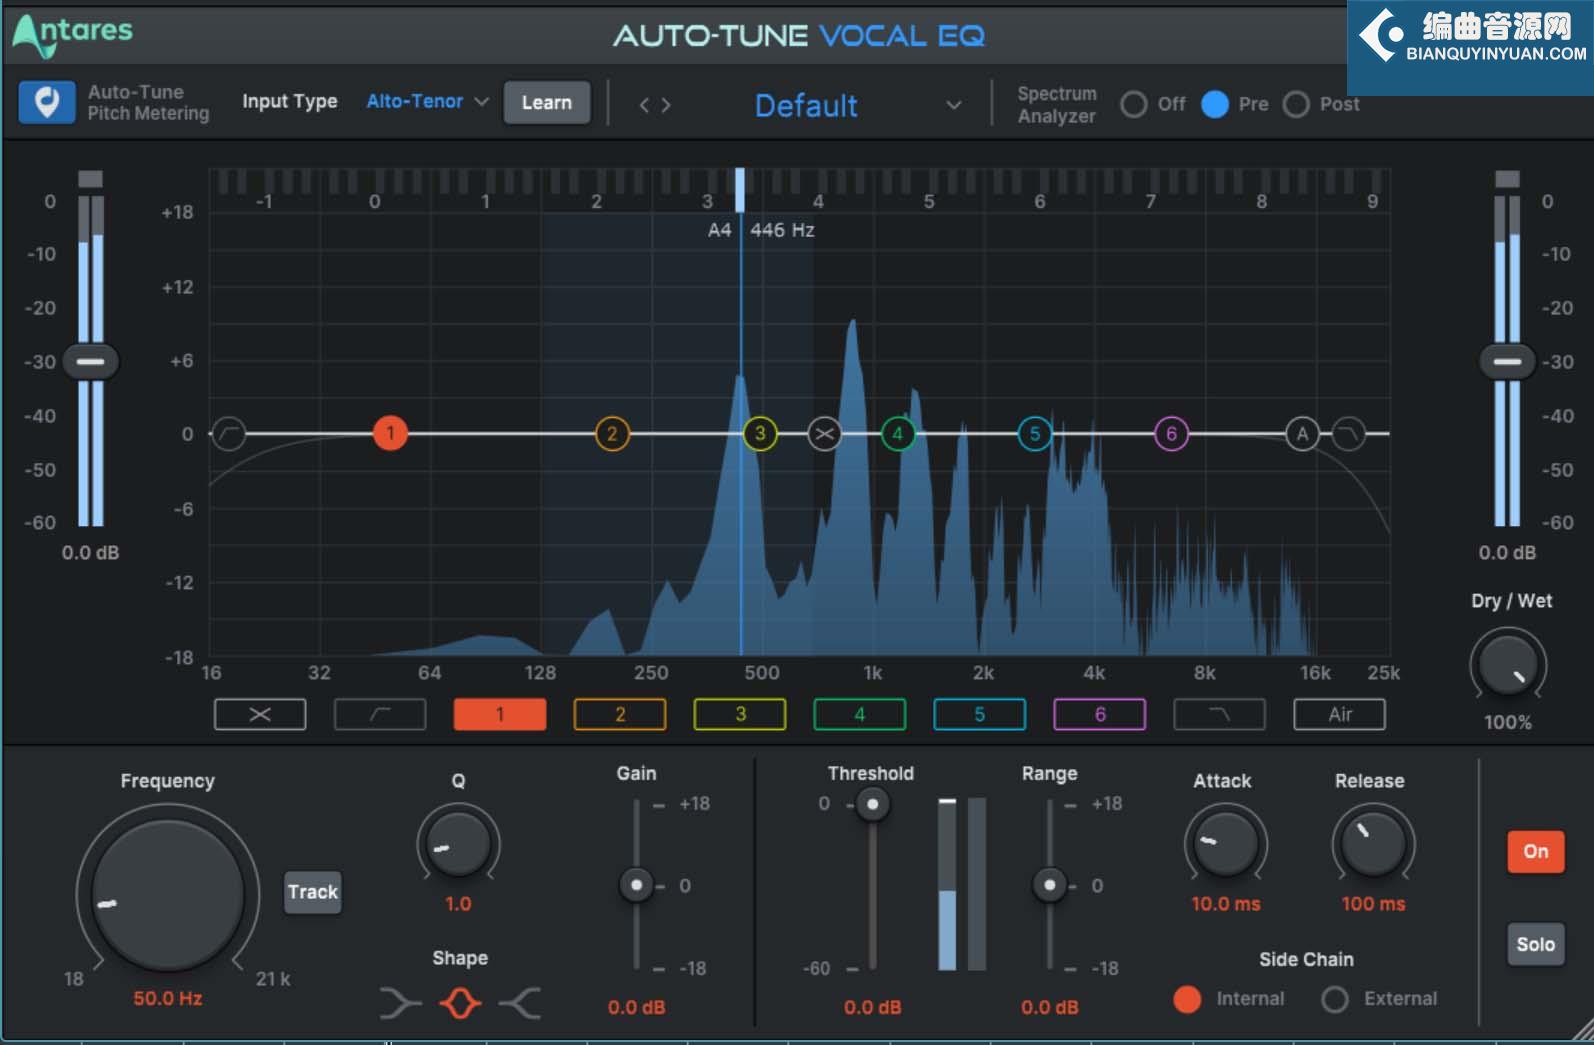Click the input level fader handle
This screenshot has height=1045, width=1594.
tap(91, 361)
